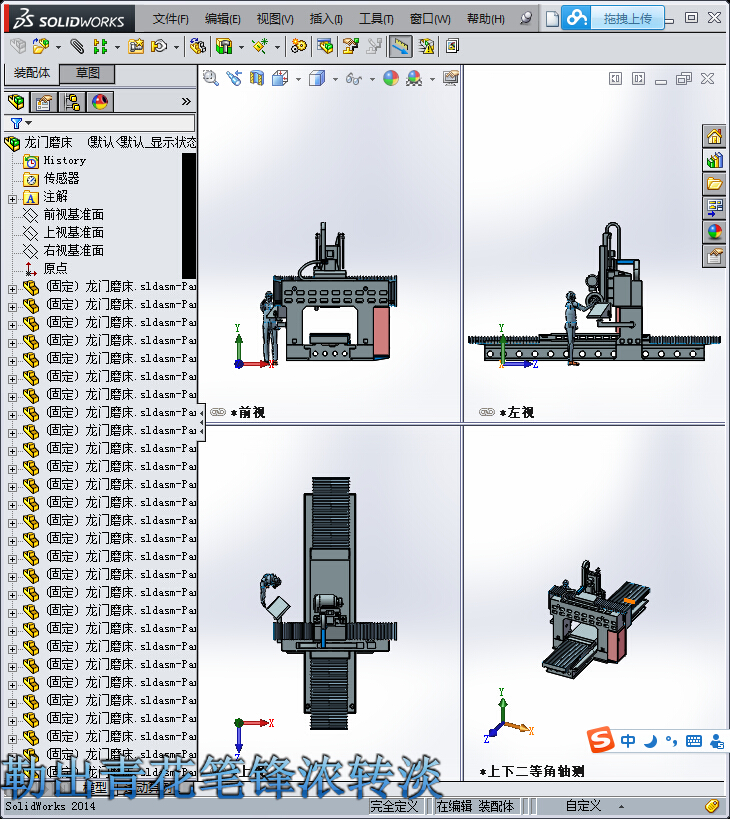
Task: Open the DisplayManager color tab
Action: tap(100, 101)
